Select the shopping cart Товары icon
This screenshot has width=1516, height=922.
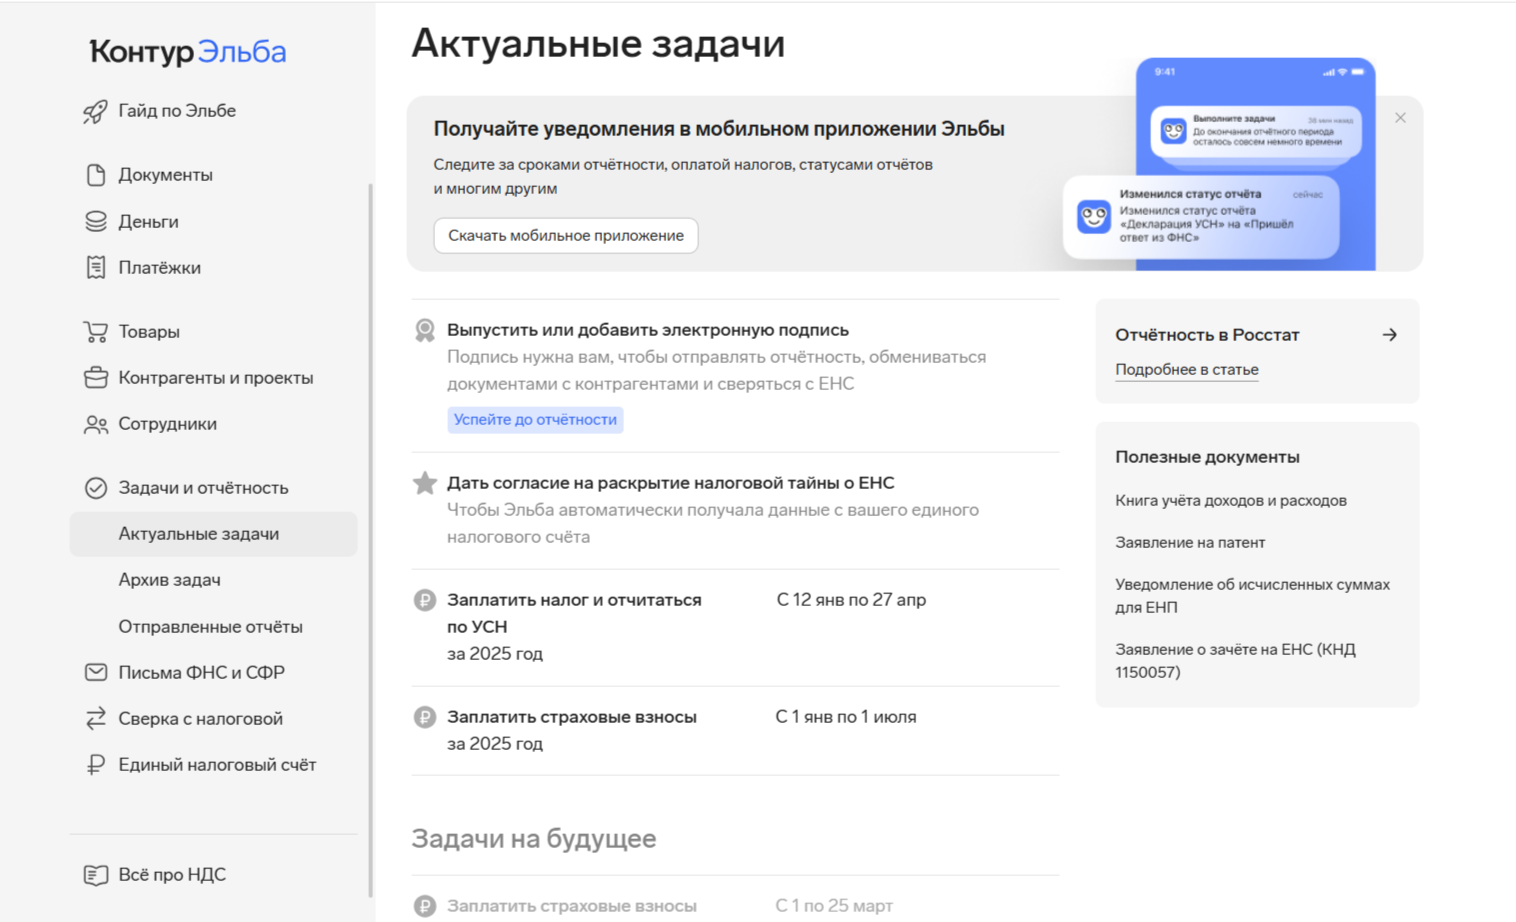click(x=95, y=331)
